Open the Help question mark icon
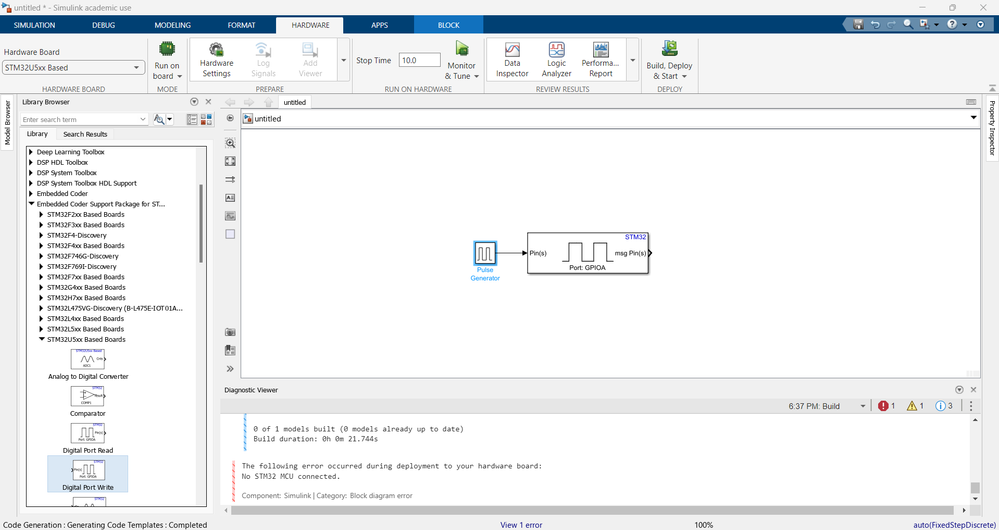This screenshot has height=530, width=999. 952,25
